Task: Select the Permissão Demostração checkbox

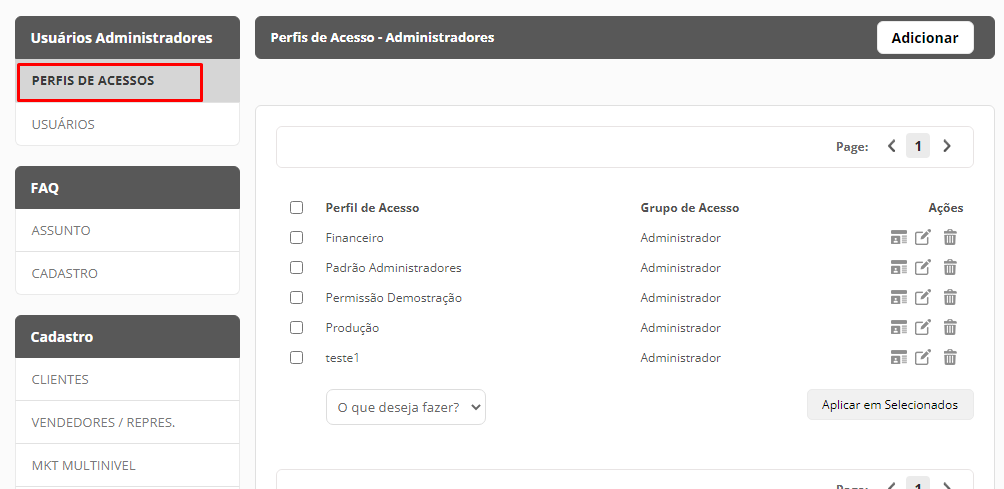Action: pyautogui.click(x=296, y=298)
